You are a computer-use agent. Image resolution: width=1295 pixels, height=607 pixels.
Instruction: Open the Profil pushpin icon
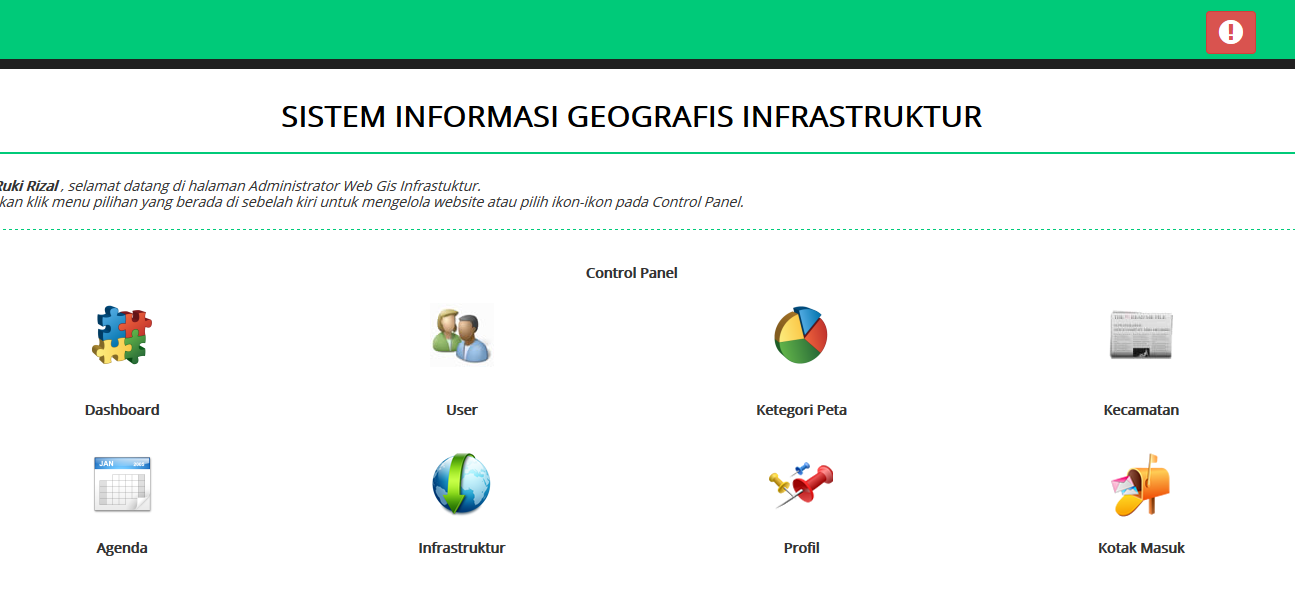tap(800, 483)
